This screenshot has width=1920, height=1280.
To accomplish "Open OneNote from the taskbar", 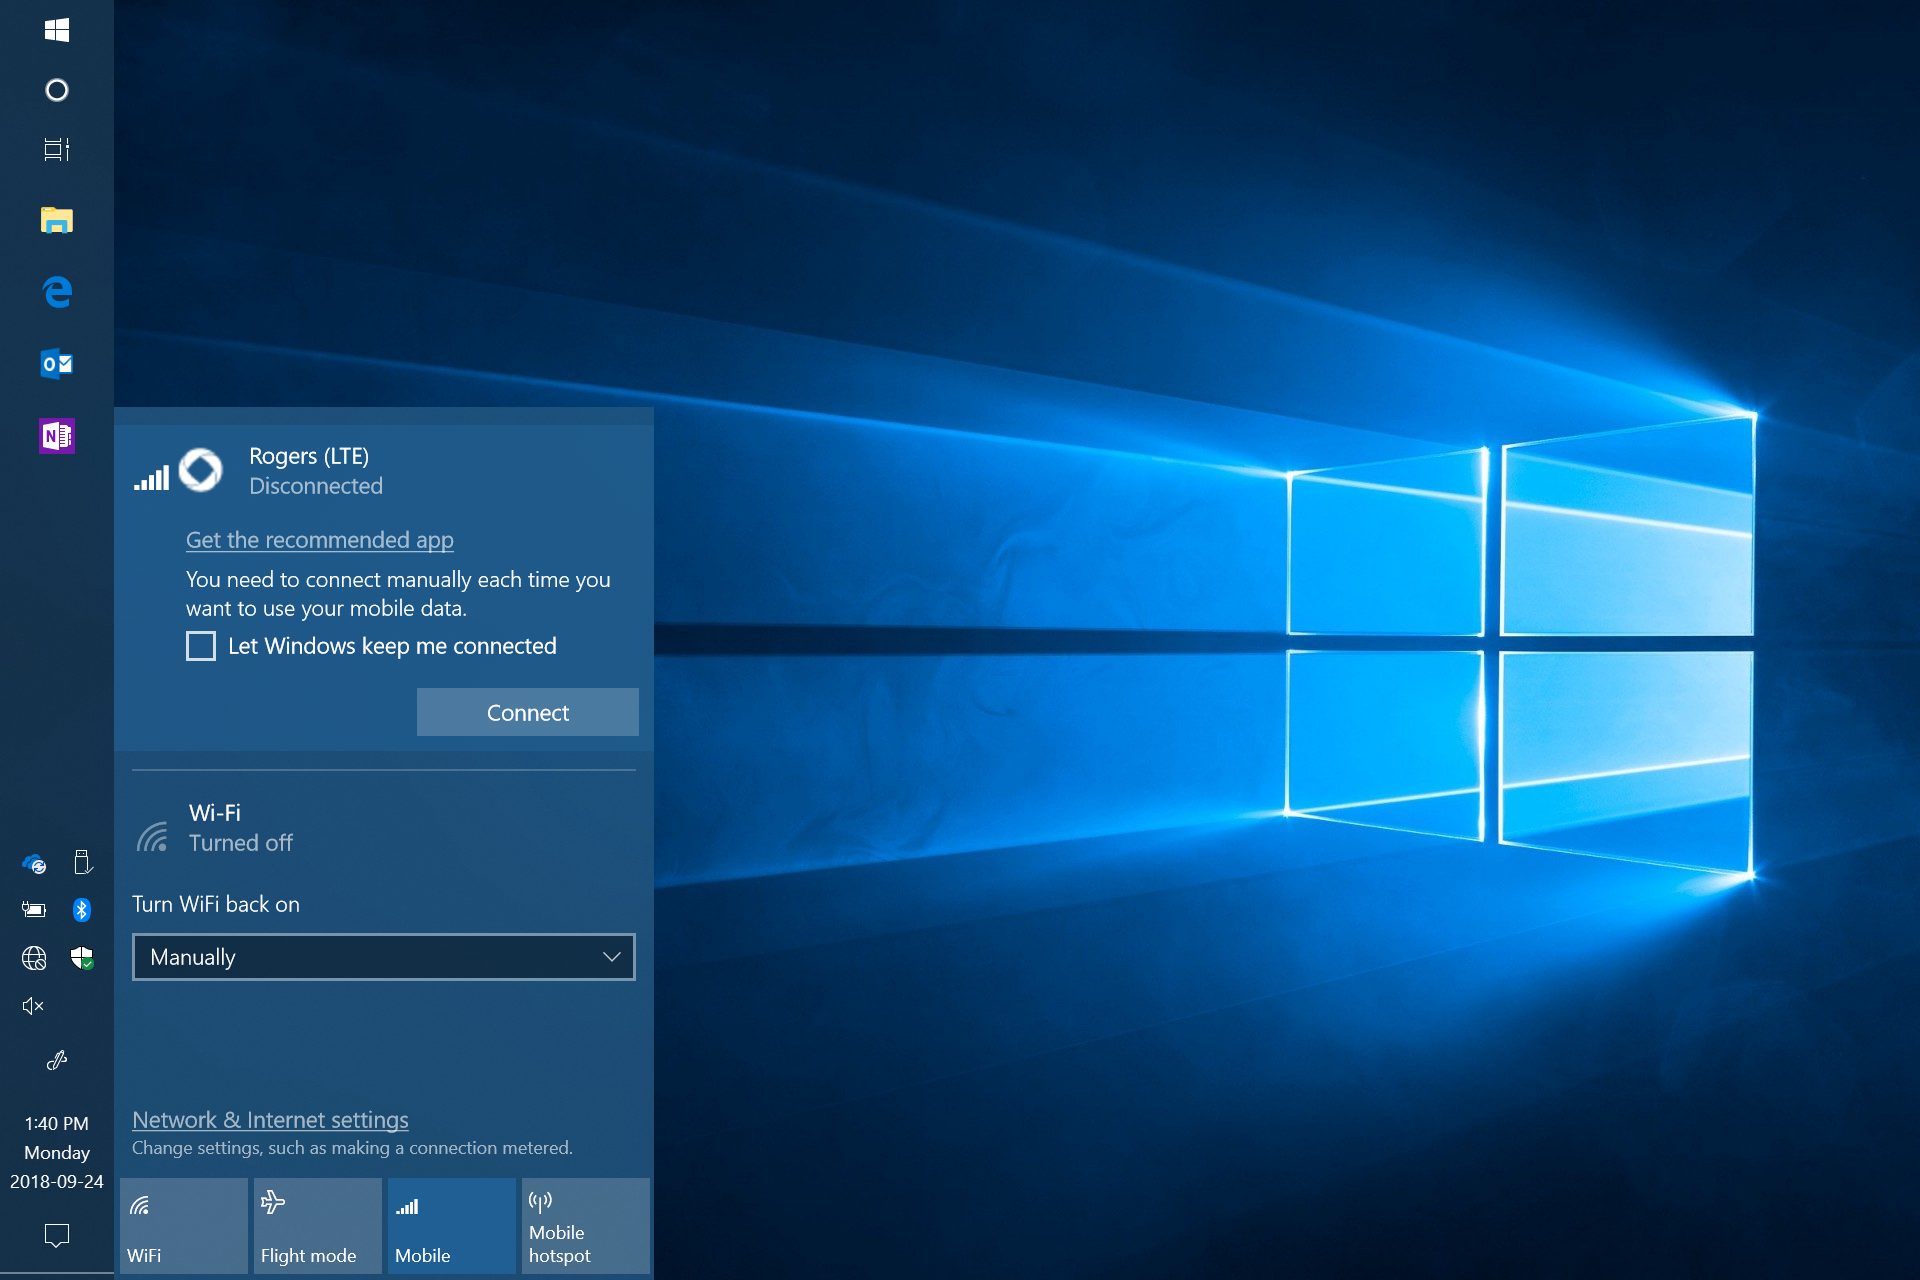I will tap(57, 436).
